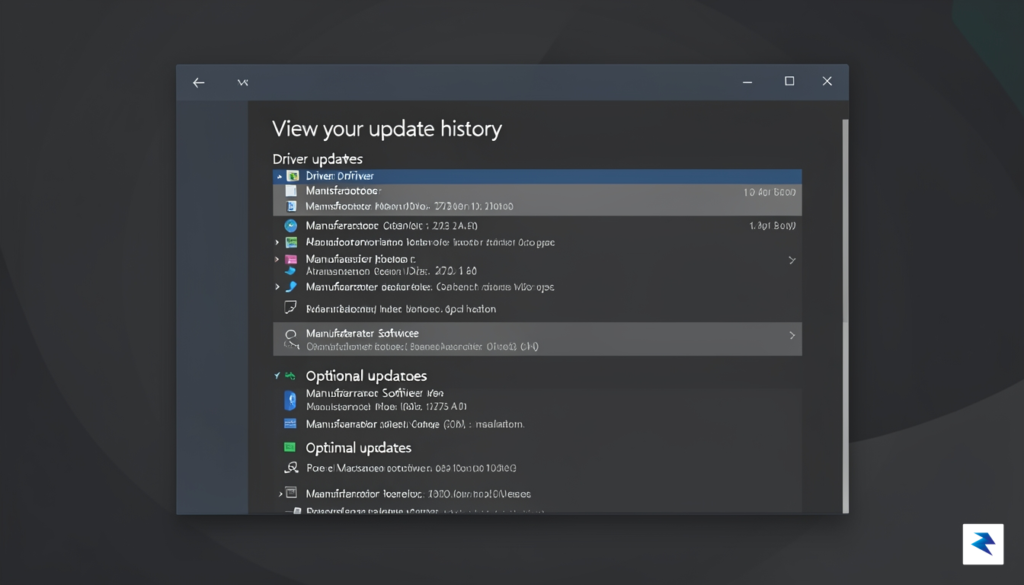
Task: Expand the box-icon row ending 'Mesaes'
Action: [280, 494]
